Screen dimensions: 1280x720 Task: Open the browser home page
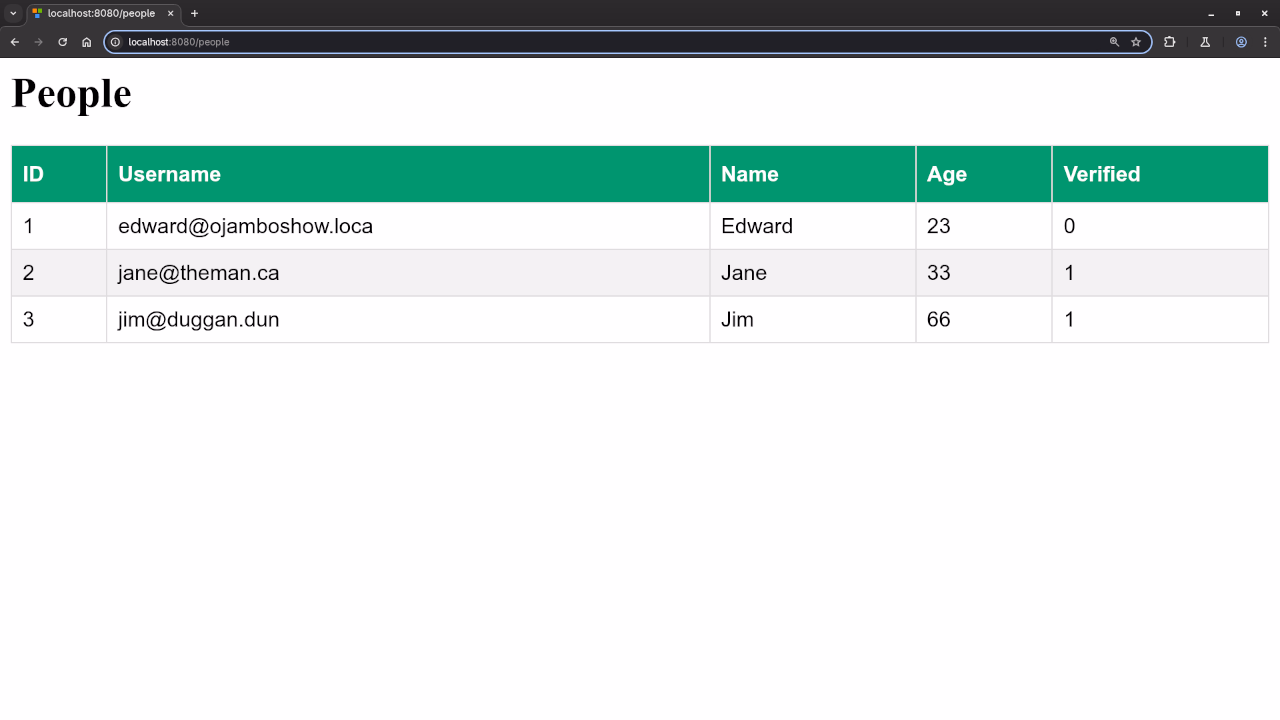pyautogui.click(x=87, y=42)
